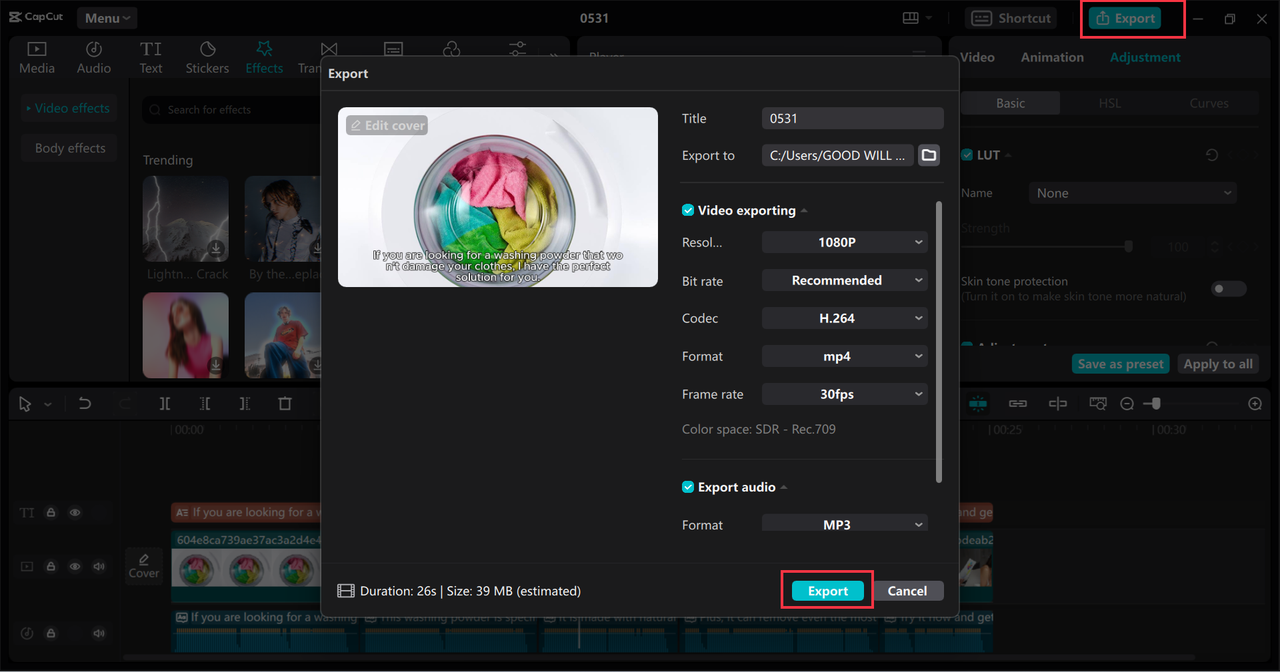Click the timeline fit-to-window icon

pyautogui.click(x=1098, y=403)
